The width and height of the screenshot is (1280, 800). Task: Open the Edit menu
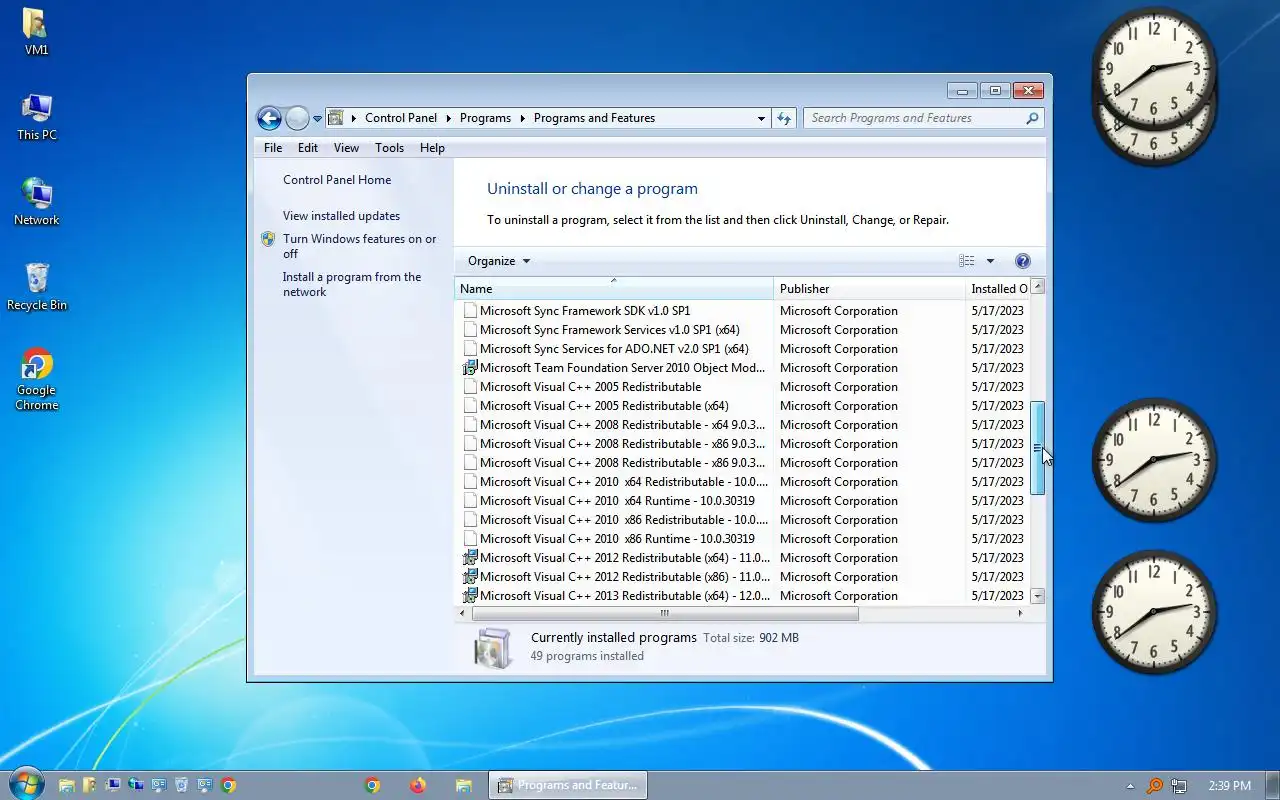[308, 148]
